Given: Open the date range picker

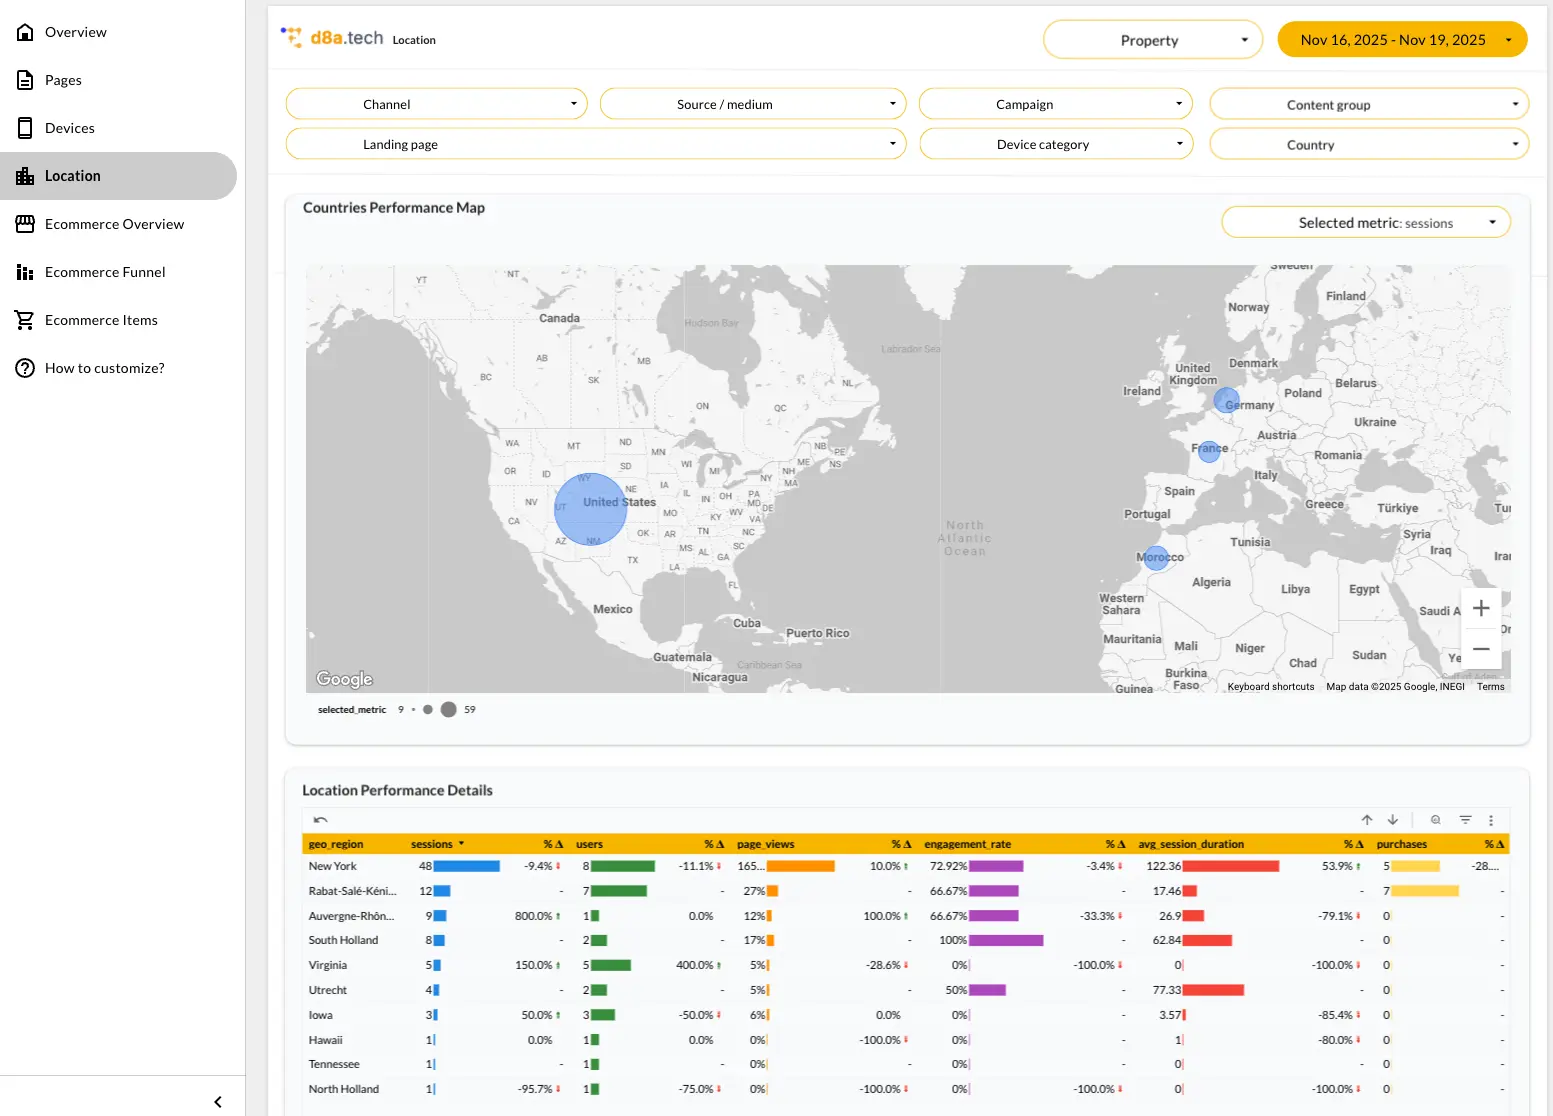Looking at the screenshot, I should click(x=1402, y=40).
